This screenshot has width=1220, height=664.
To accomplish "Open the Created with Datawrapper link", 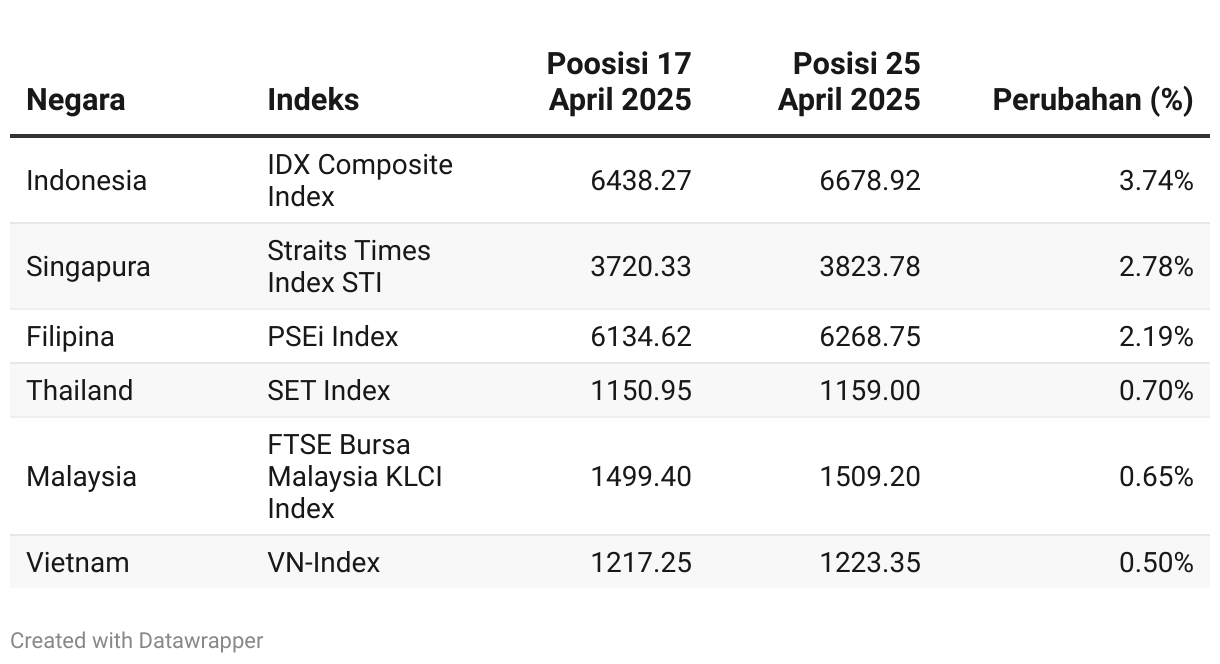I will point(137,641).
